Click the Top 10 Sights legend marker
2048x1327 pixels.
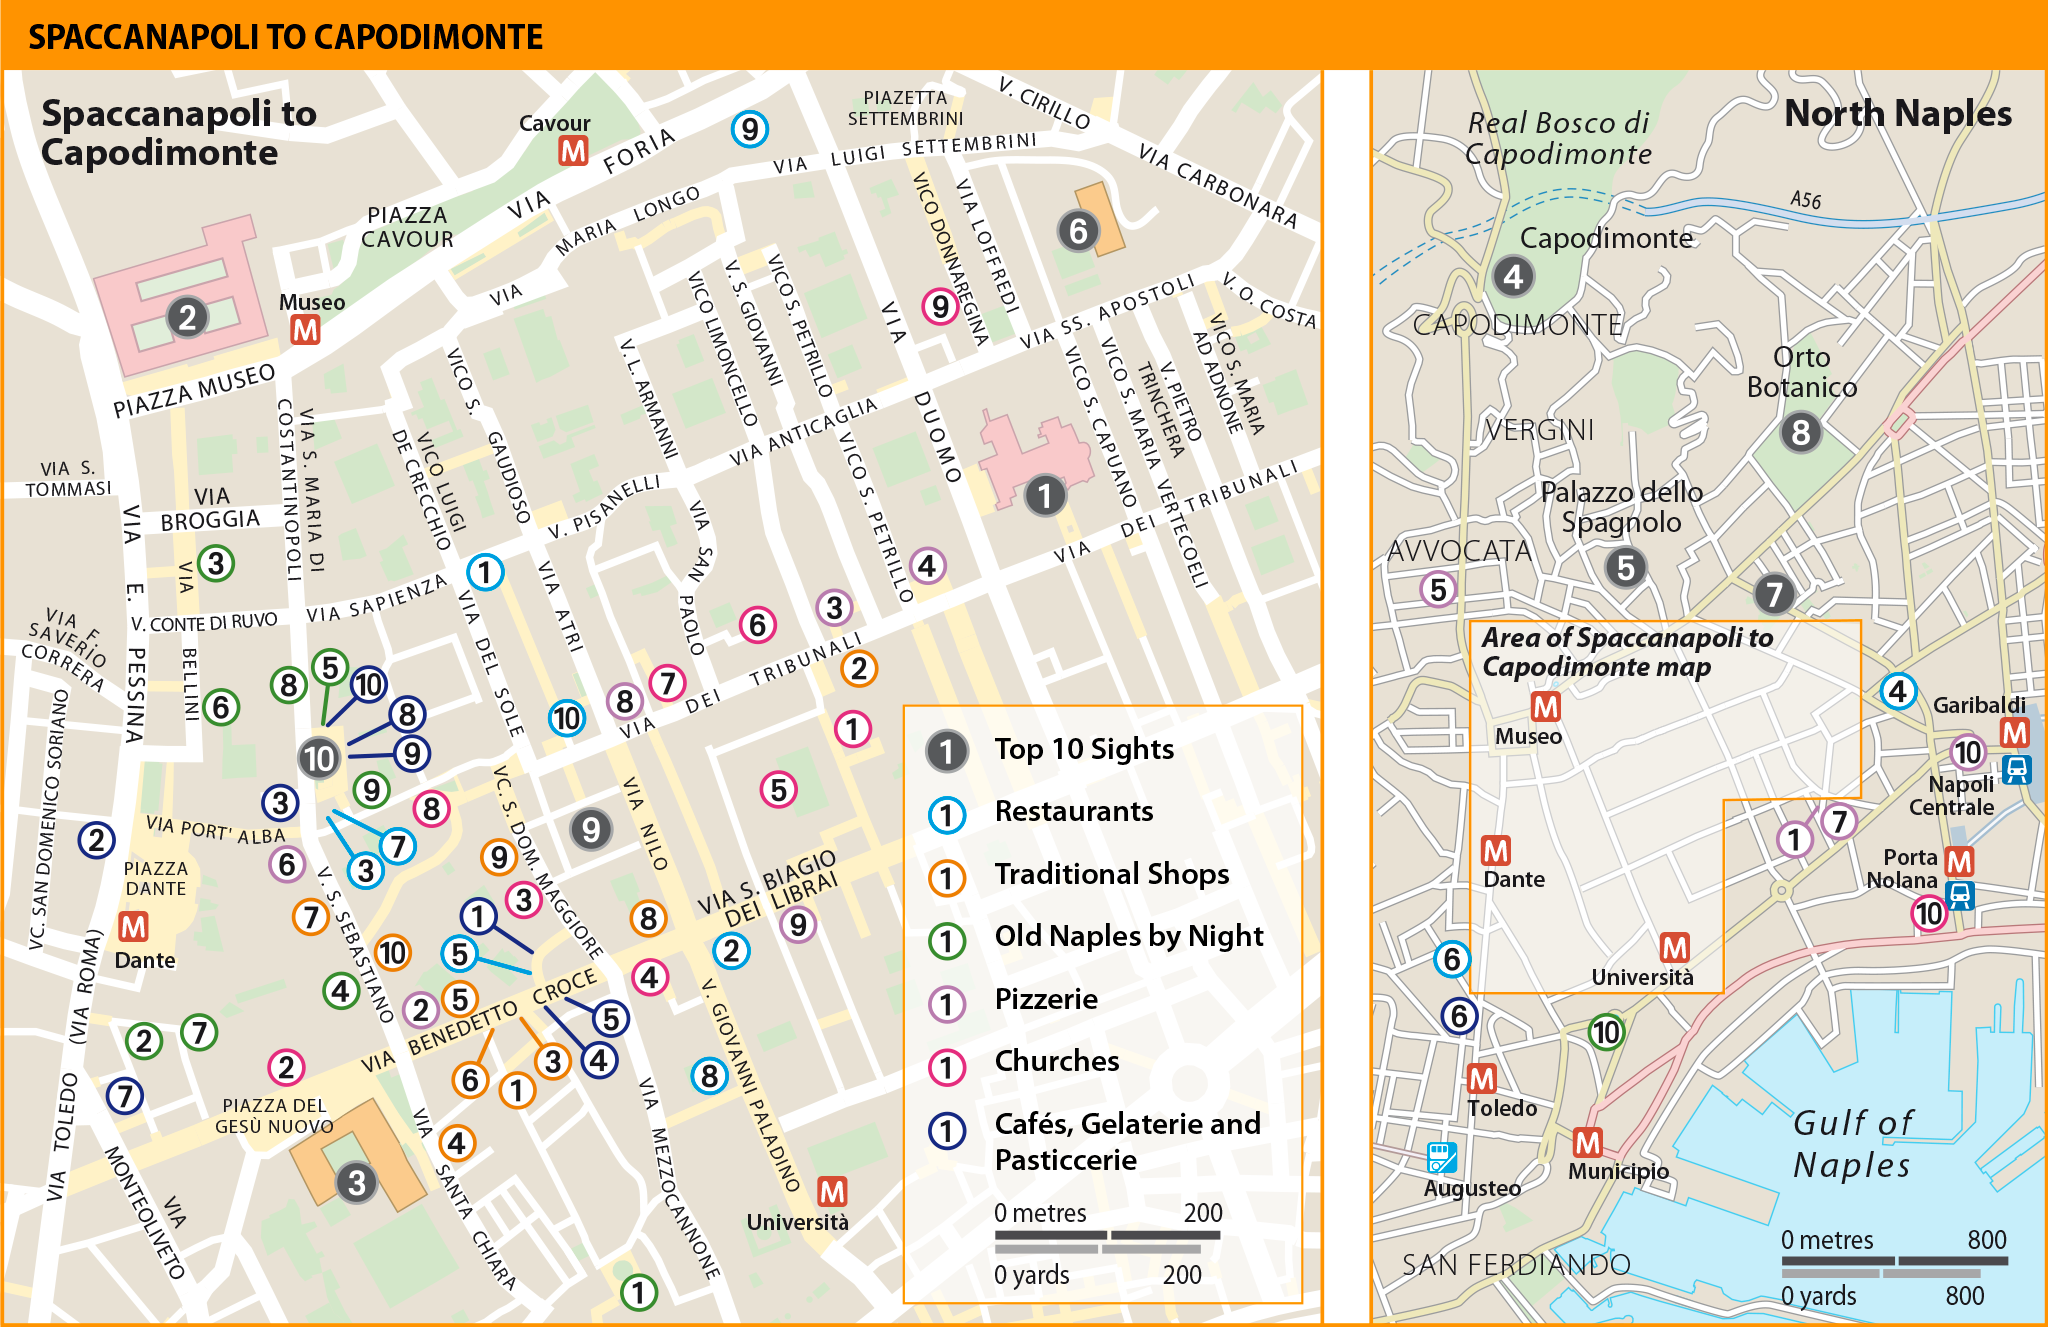click(x=946, y=751)
